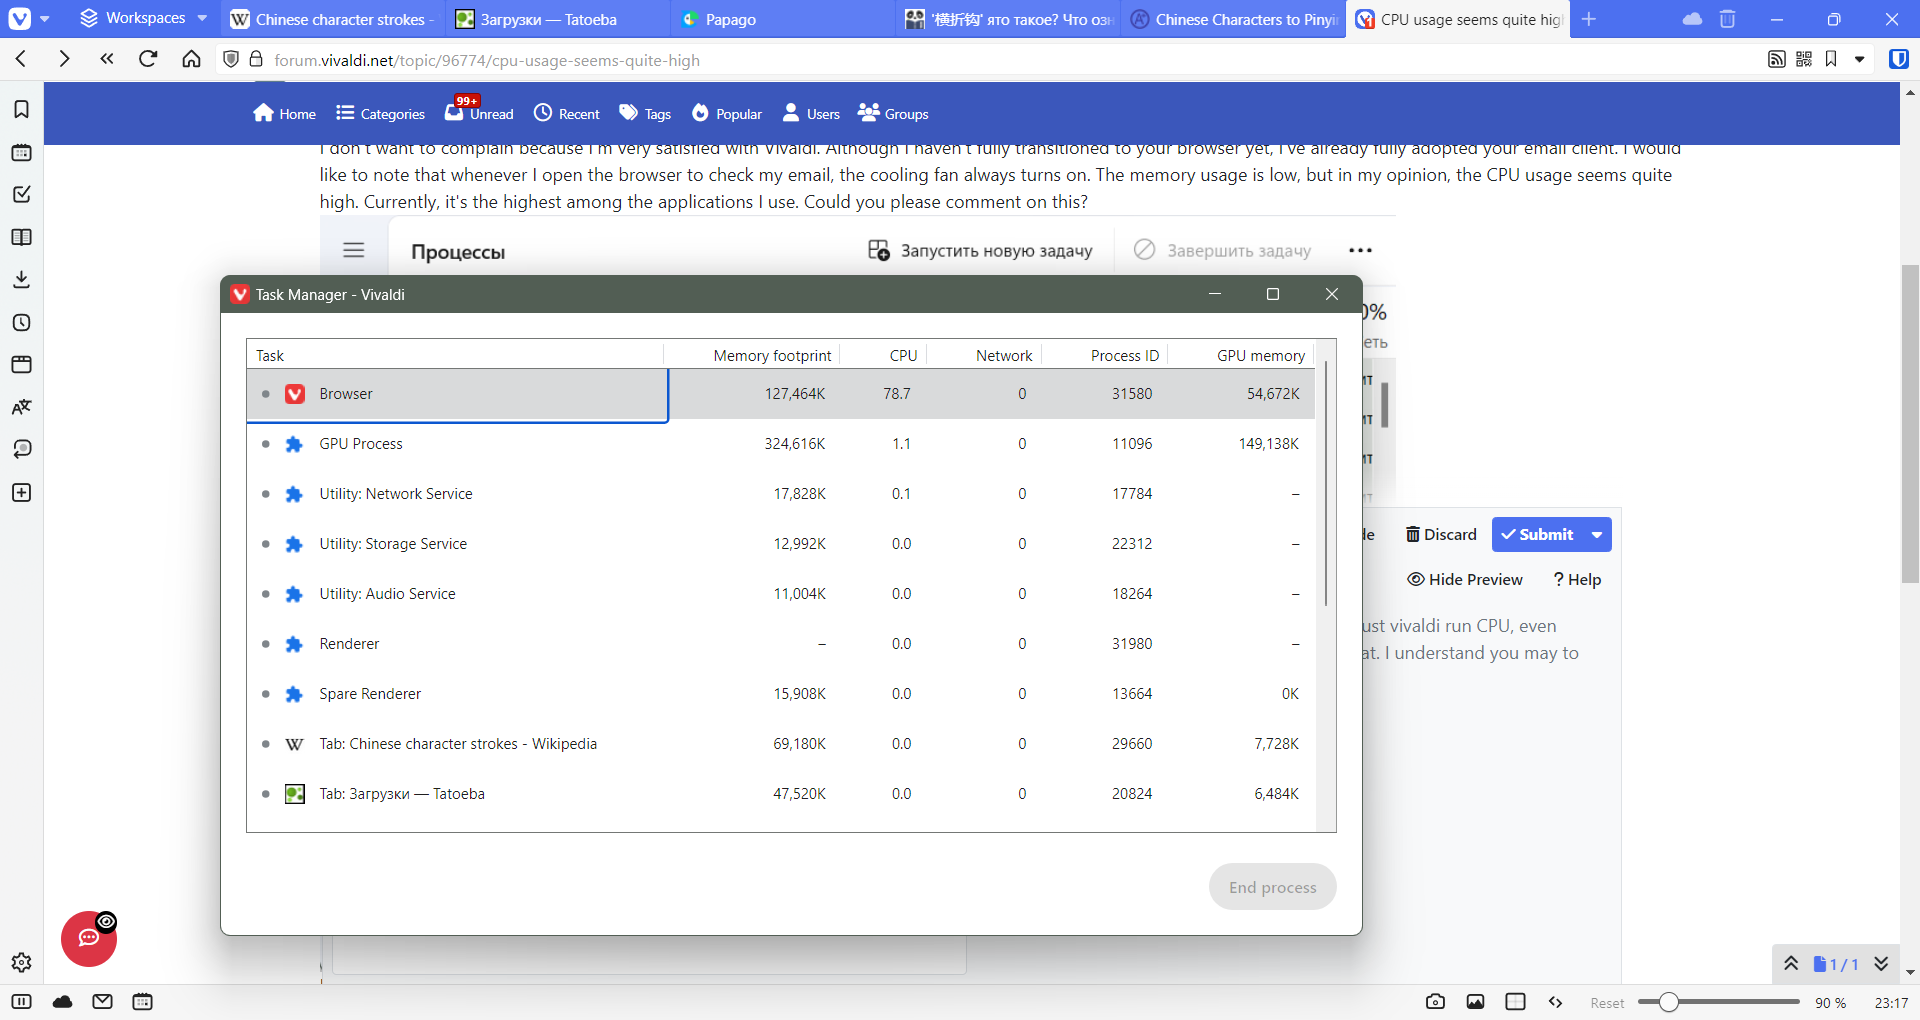The image size is (1920, 1020).
Task: Open the address bar dropdown arrow
Action: [x=1860, y=59]
